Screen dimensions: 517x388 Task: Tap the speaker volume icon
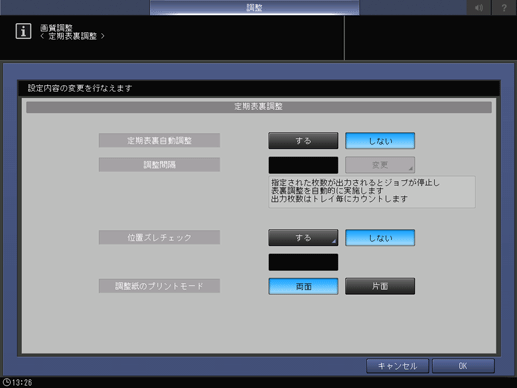[x=479, y=8]
